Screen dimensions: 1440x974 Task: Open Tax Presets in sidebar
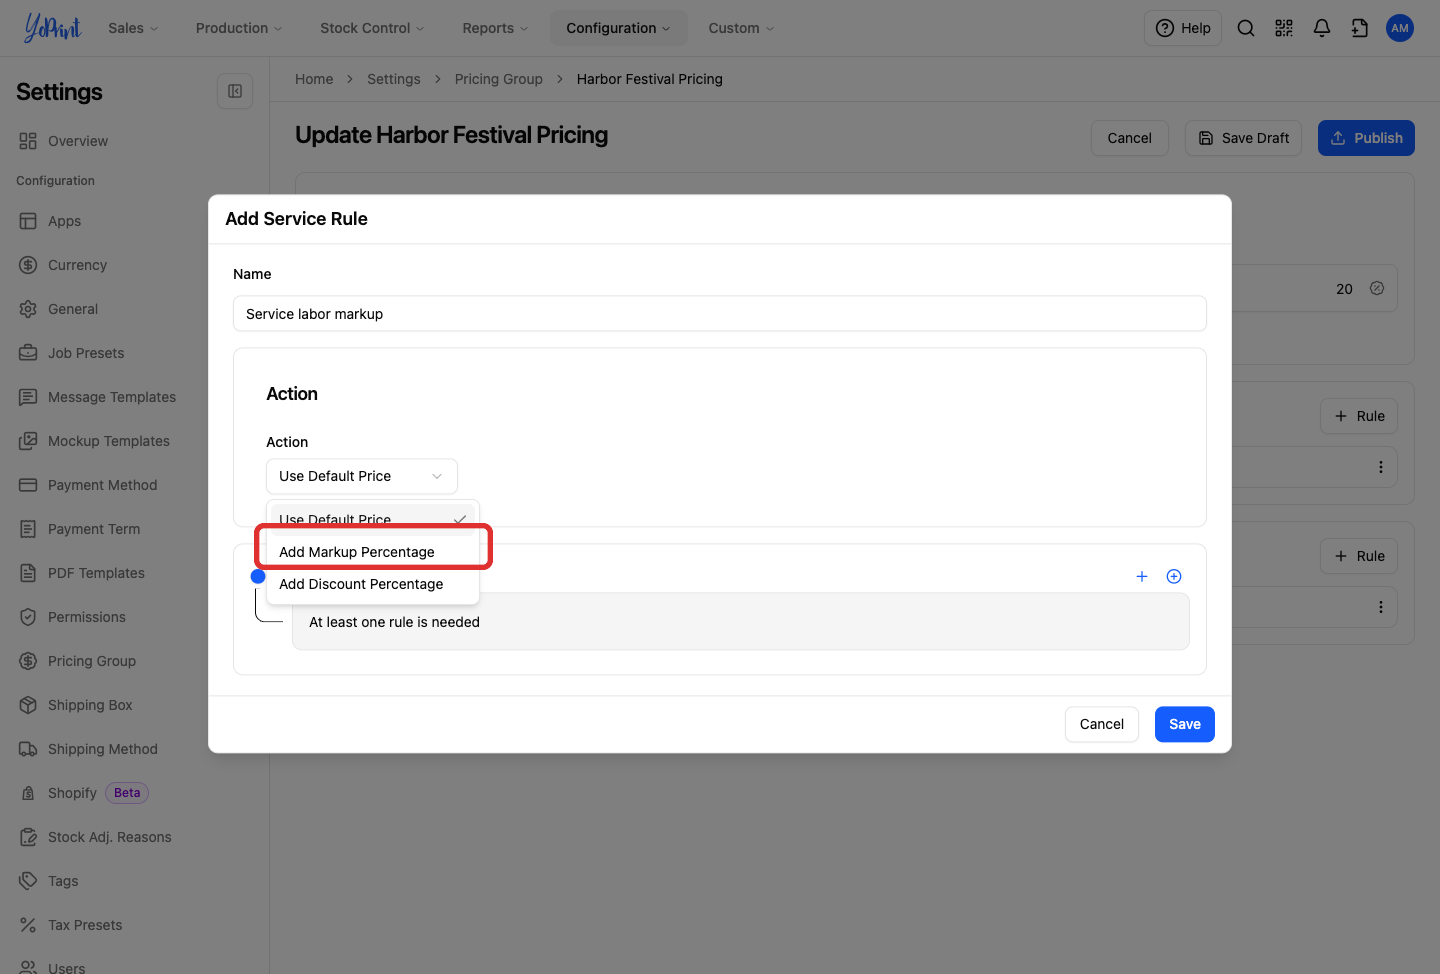coord(85,925)
